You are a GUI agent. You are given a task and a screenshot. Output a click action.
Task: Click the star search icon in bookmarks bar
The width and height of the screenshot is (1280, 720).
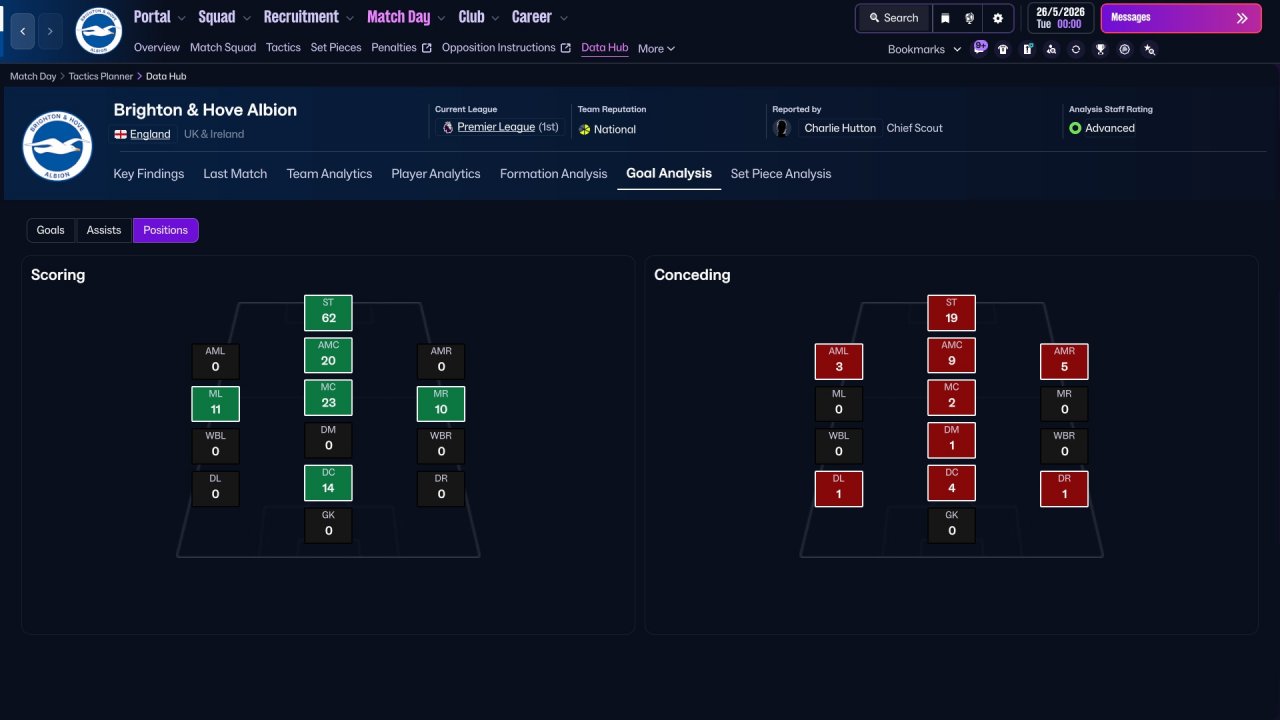coord(1149,49)
